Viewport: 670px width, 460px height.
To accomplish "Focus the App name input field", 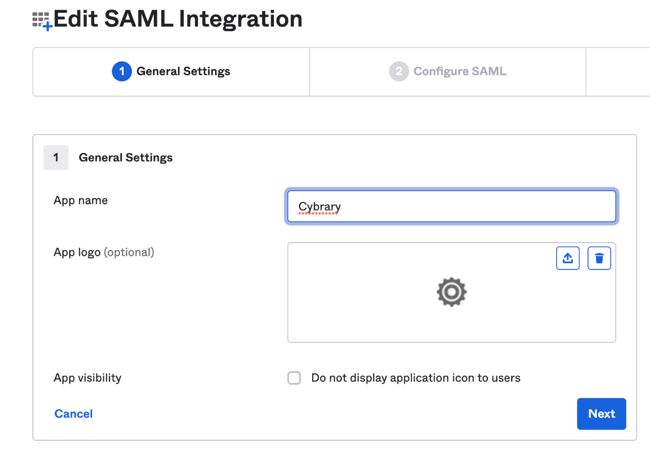I will [451, 207].
